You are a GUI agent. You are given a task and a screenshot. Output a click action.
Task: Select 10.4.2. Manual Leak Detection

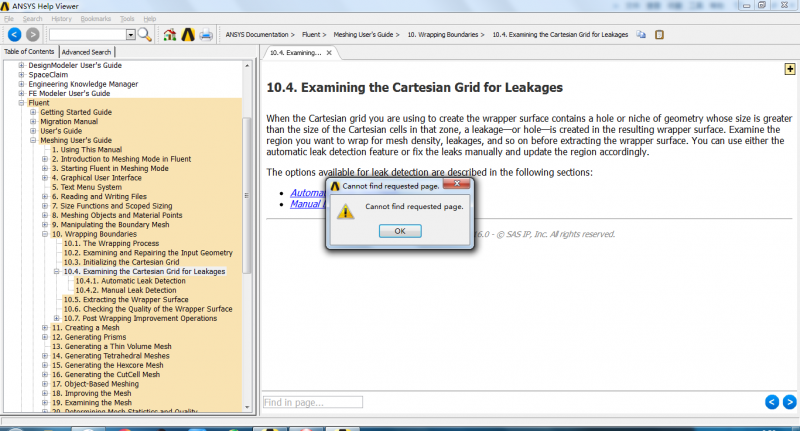(x=126, y=290)
